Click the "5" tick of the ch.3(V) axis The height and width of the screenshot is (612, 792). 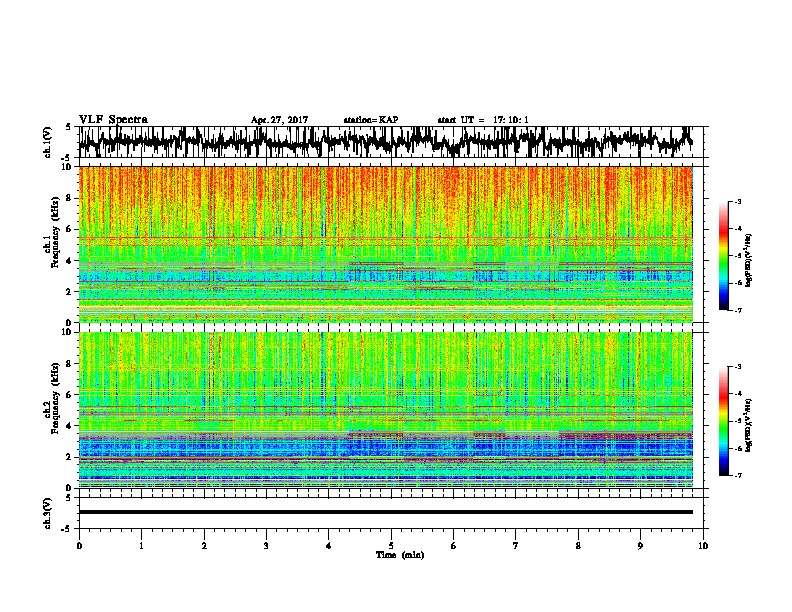click(x=68, y=498)
